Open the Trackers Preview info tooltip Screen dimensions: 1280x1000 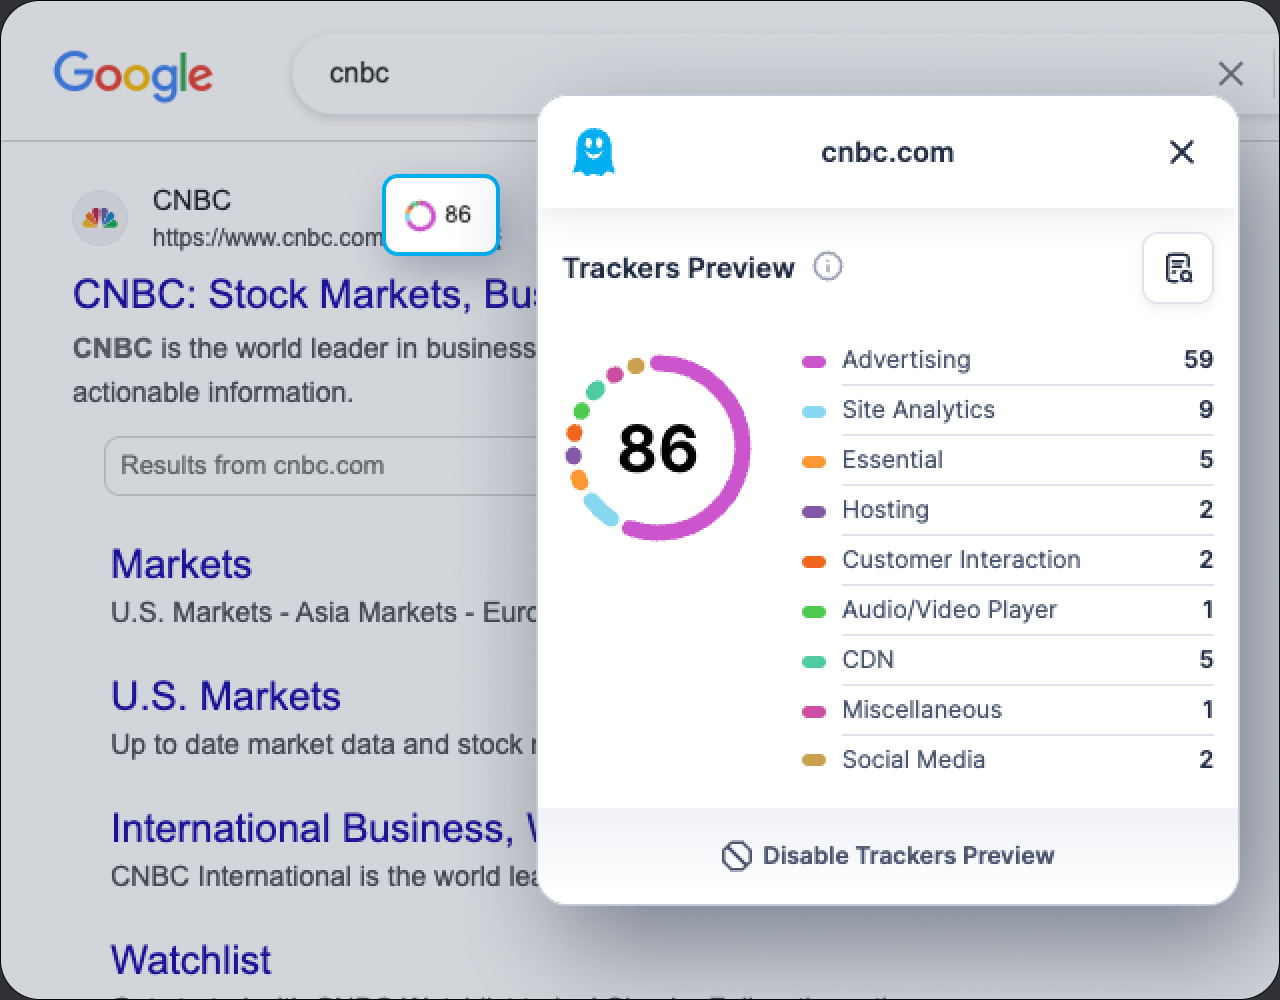[x=827, y=267]
